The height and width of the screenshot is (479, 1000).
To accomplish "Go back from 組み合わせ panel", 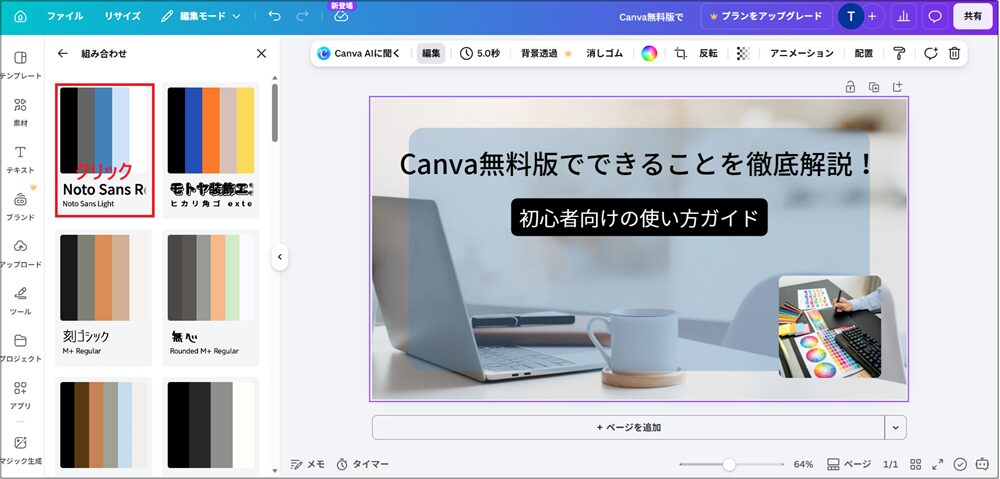I will (x=62, y=54).
